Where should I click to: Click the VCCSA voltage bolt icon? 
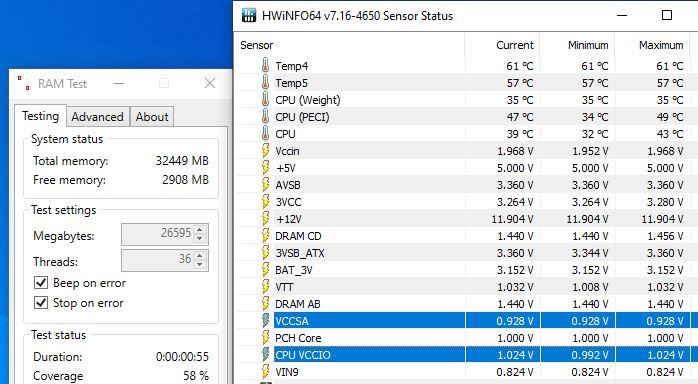coord(265,320)
